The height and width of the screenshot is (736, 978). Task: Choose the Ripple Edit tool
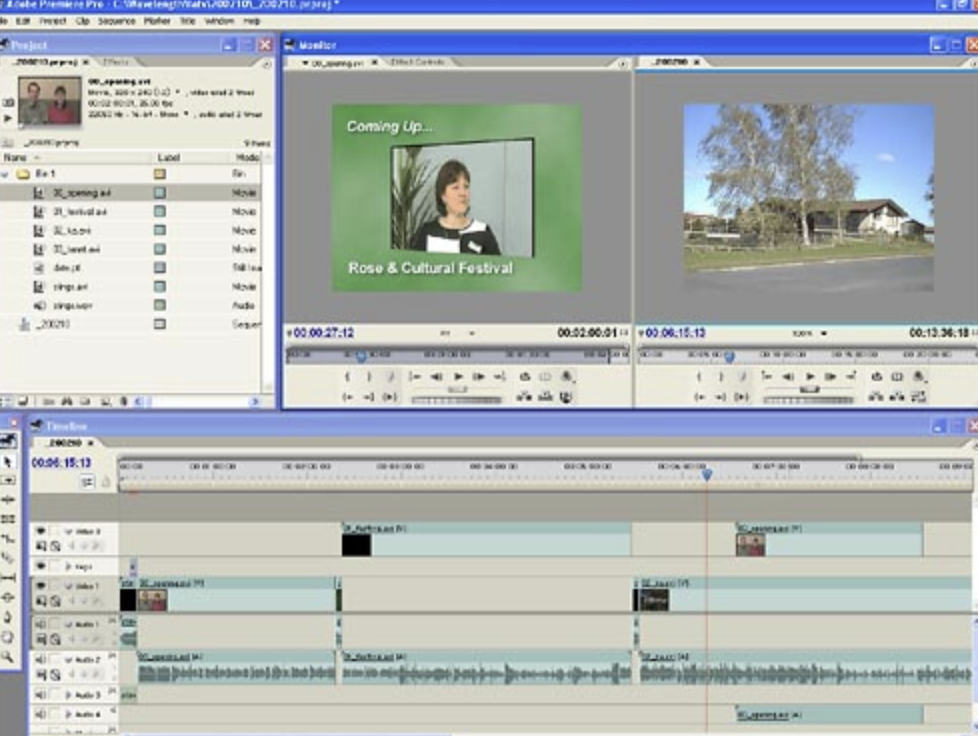9,499
